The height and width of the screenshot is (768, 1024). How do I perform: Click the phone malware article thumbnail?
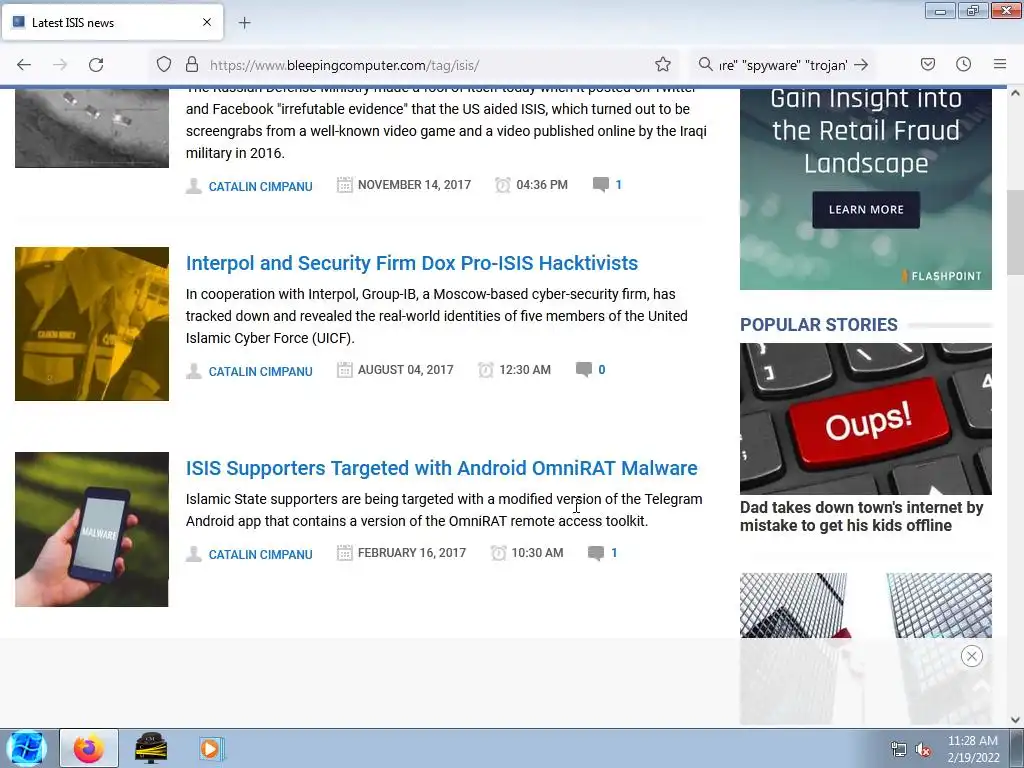tap(92, 529)
